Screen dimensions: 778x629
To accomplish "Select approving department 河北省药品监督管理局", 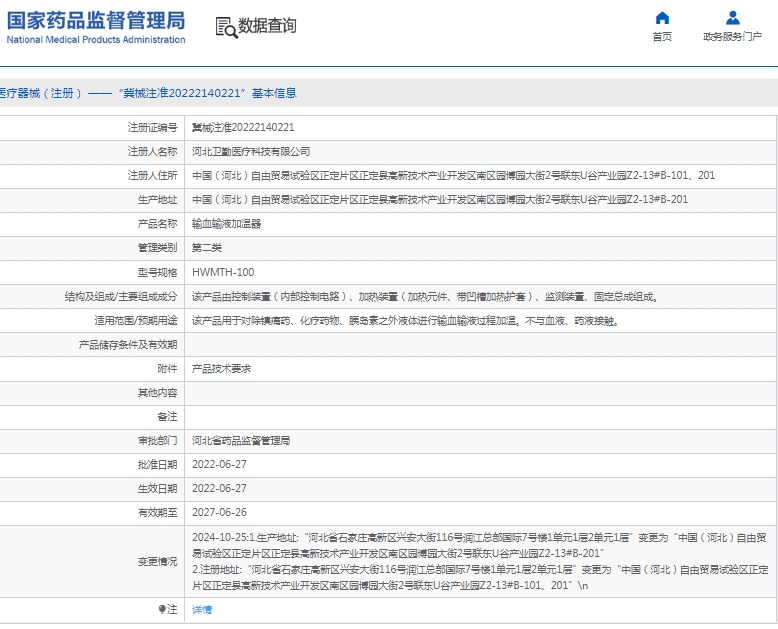I will 241,440.
